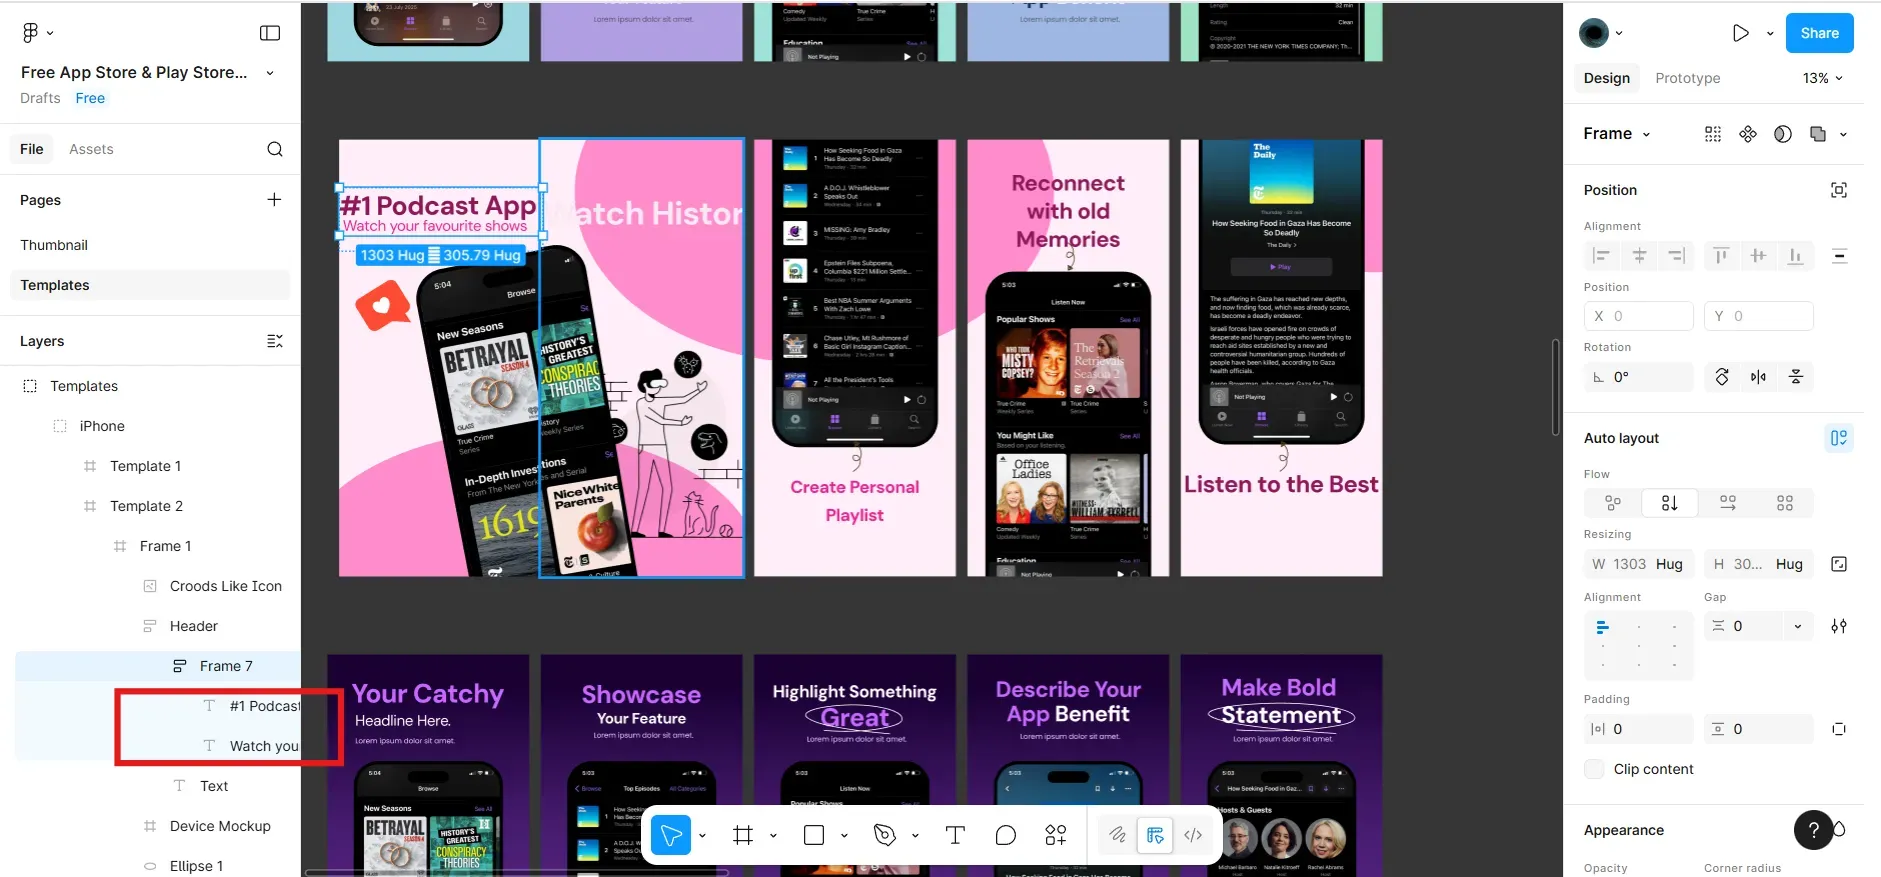The height and width of the screenshot is (877, 1881).
Task: Open the user avatar dropdown
Action: [x=1601, y=33]
